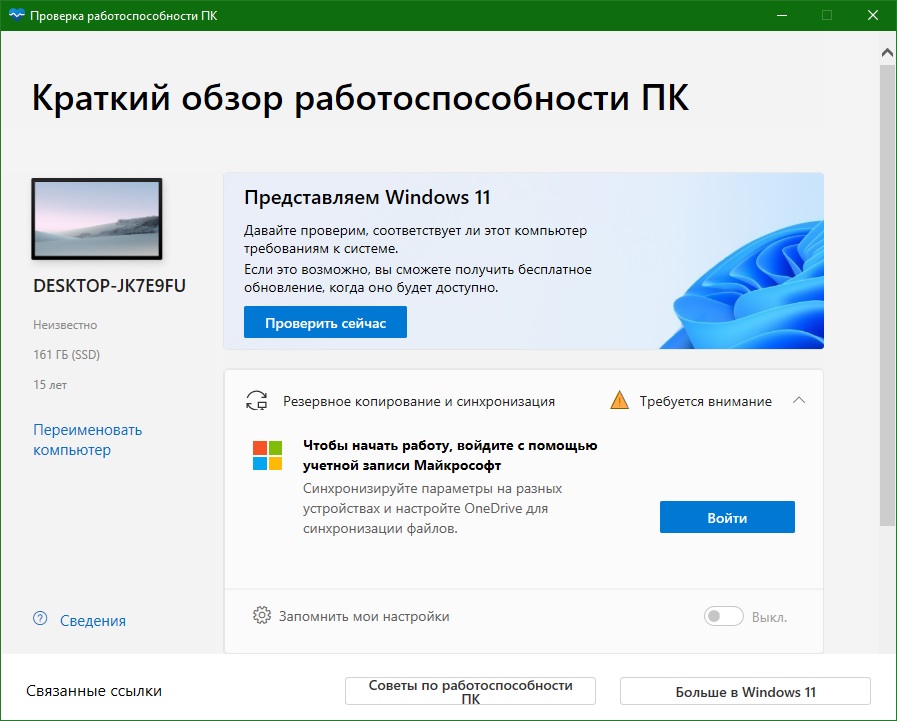Image resolution: width=897 pixels, height=721 pixels.
Task: Click the Microsoft four-color logo
Action: click(267, 455)
